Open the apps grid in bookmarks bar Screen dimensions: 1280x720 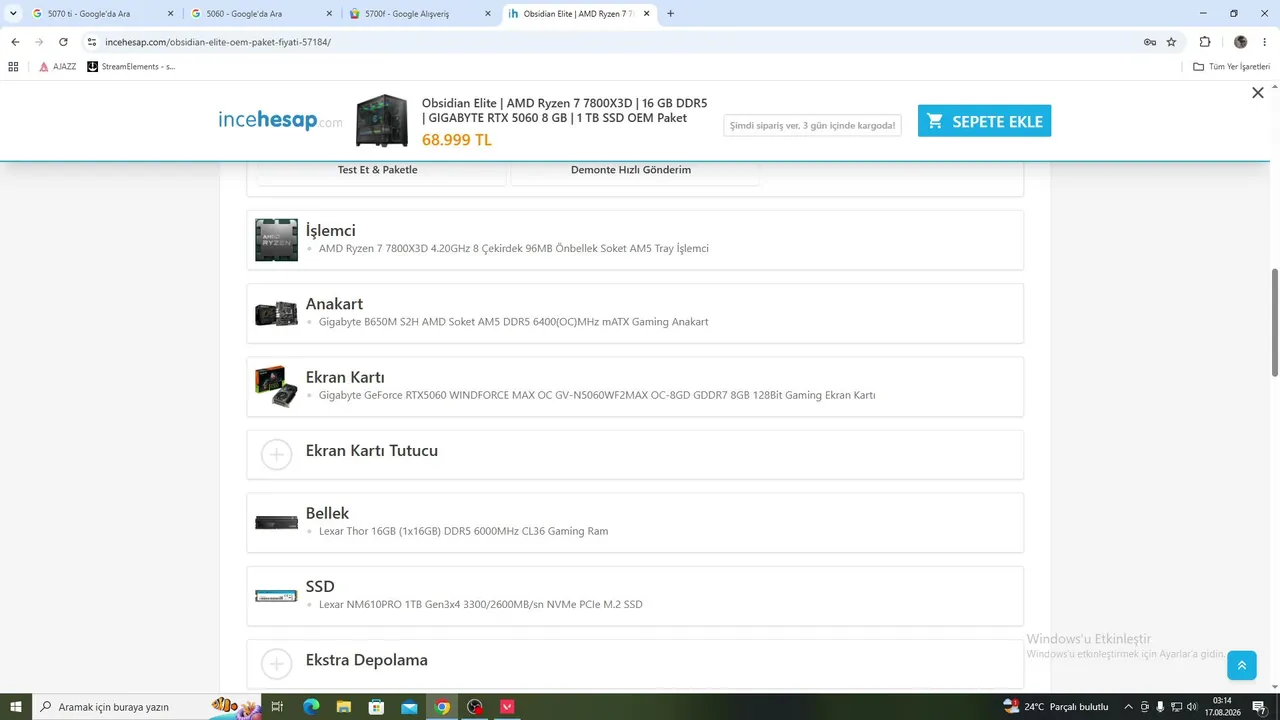click(13, 67)
